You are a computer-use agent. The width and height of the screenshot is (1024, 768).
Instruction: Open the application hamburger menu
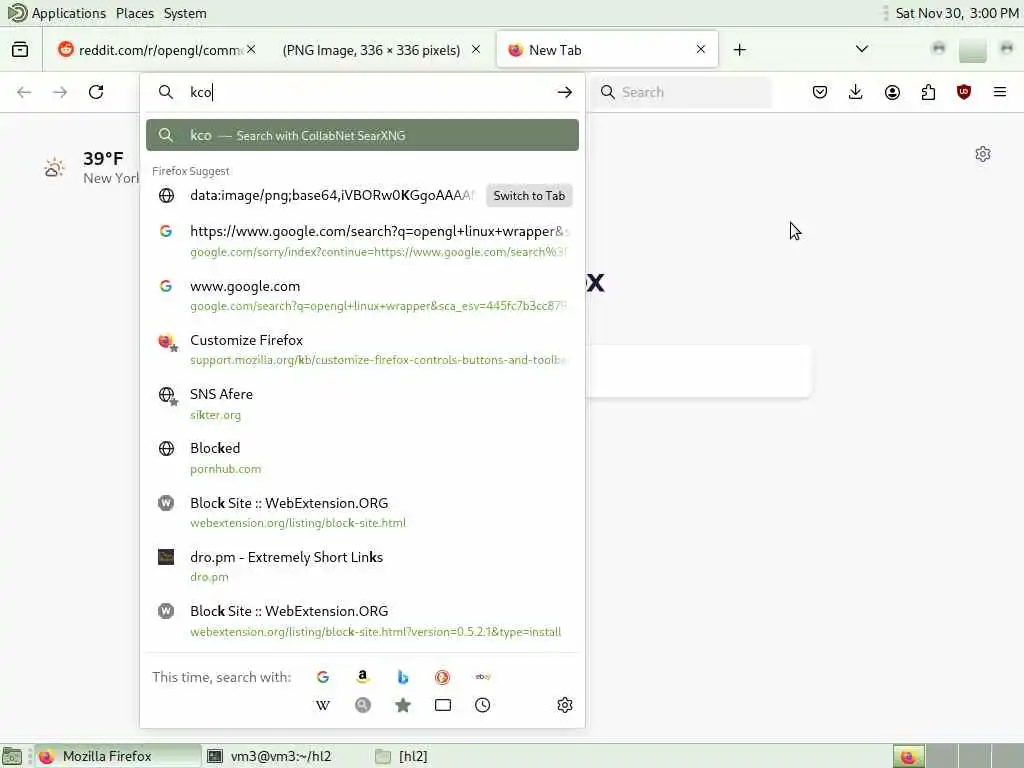(x=1000, y=92)
